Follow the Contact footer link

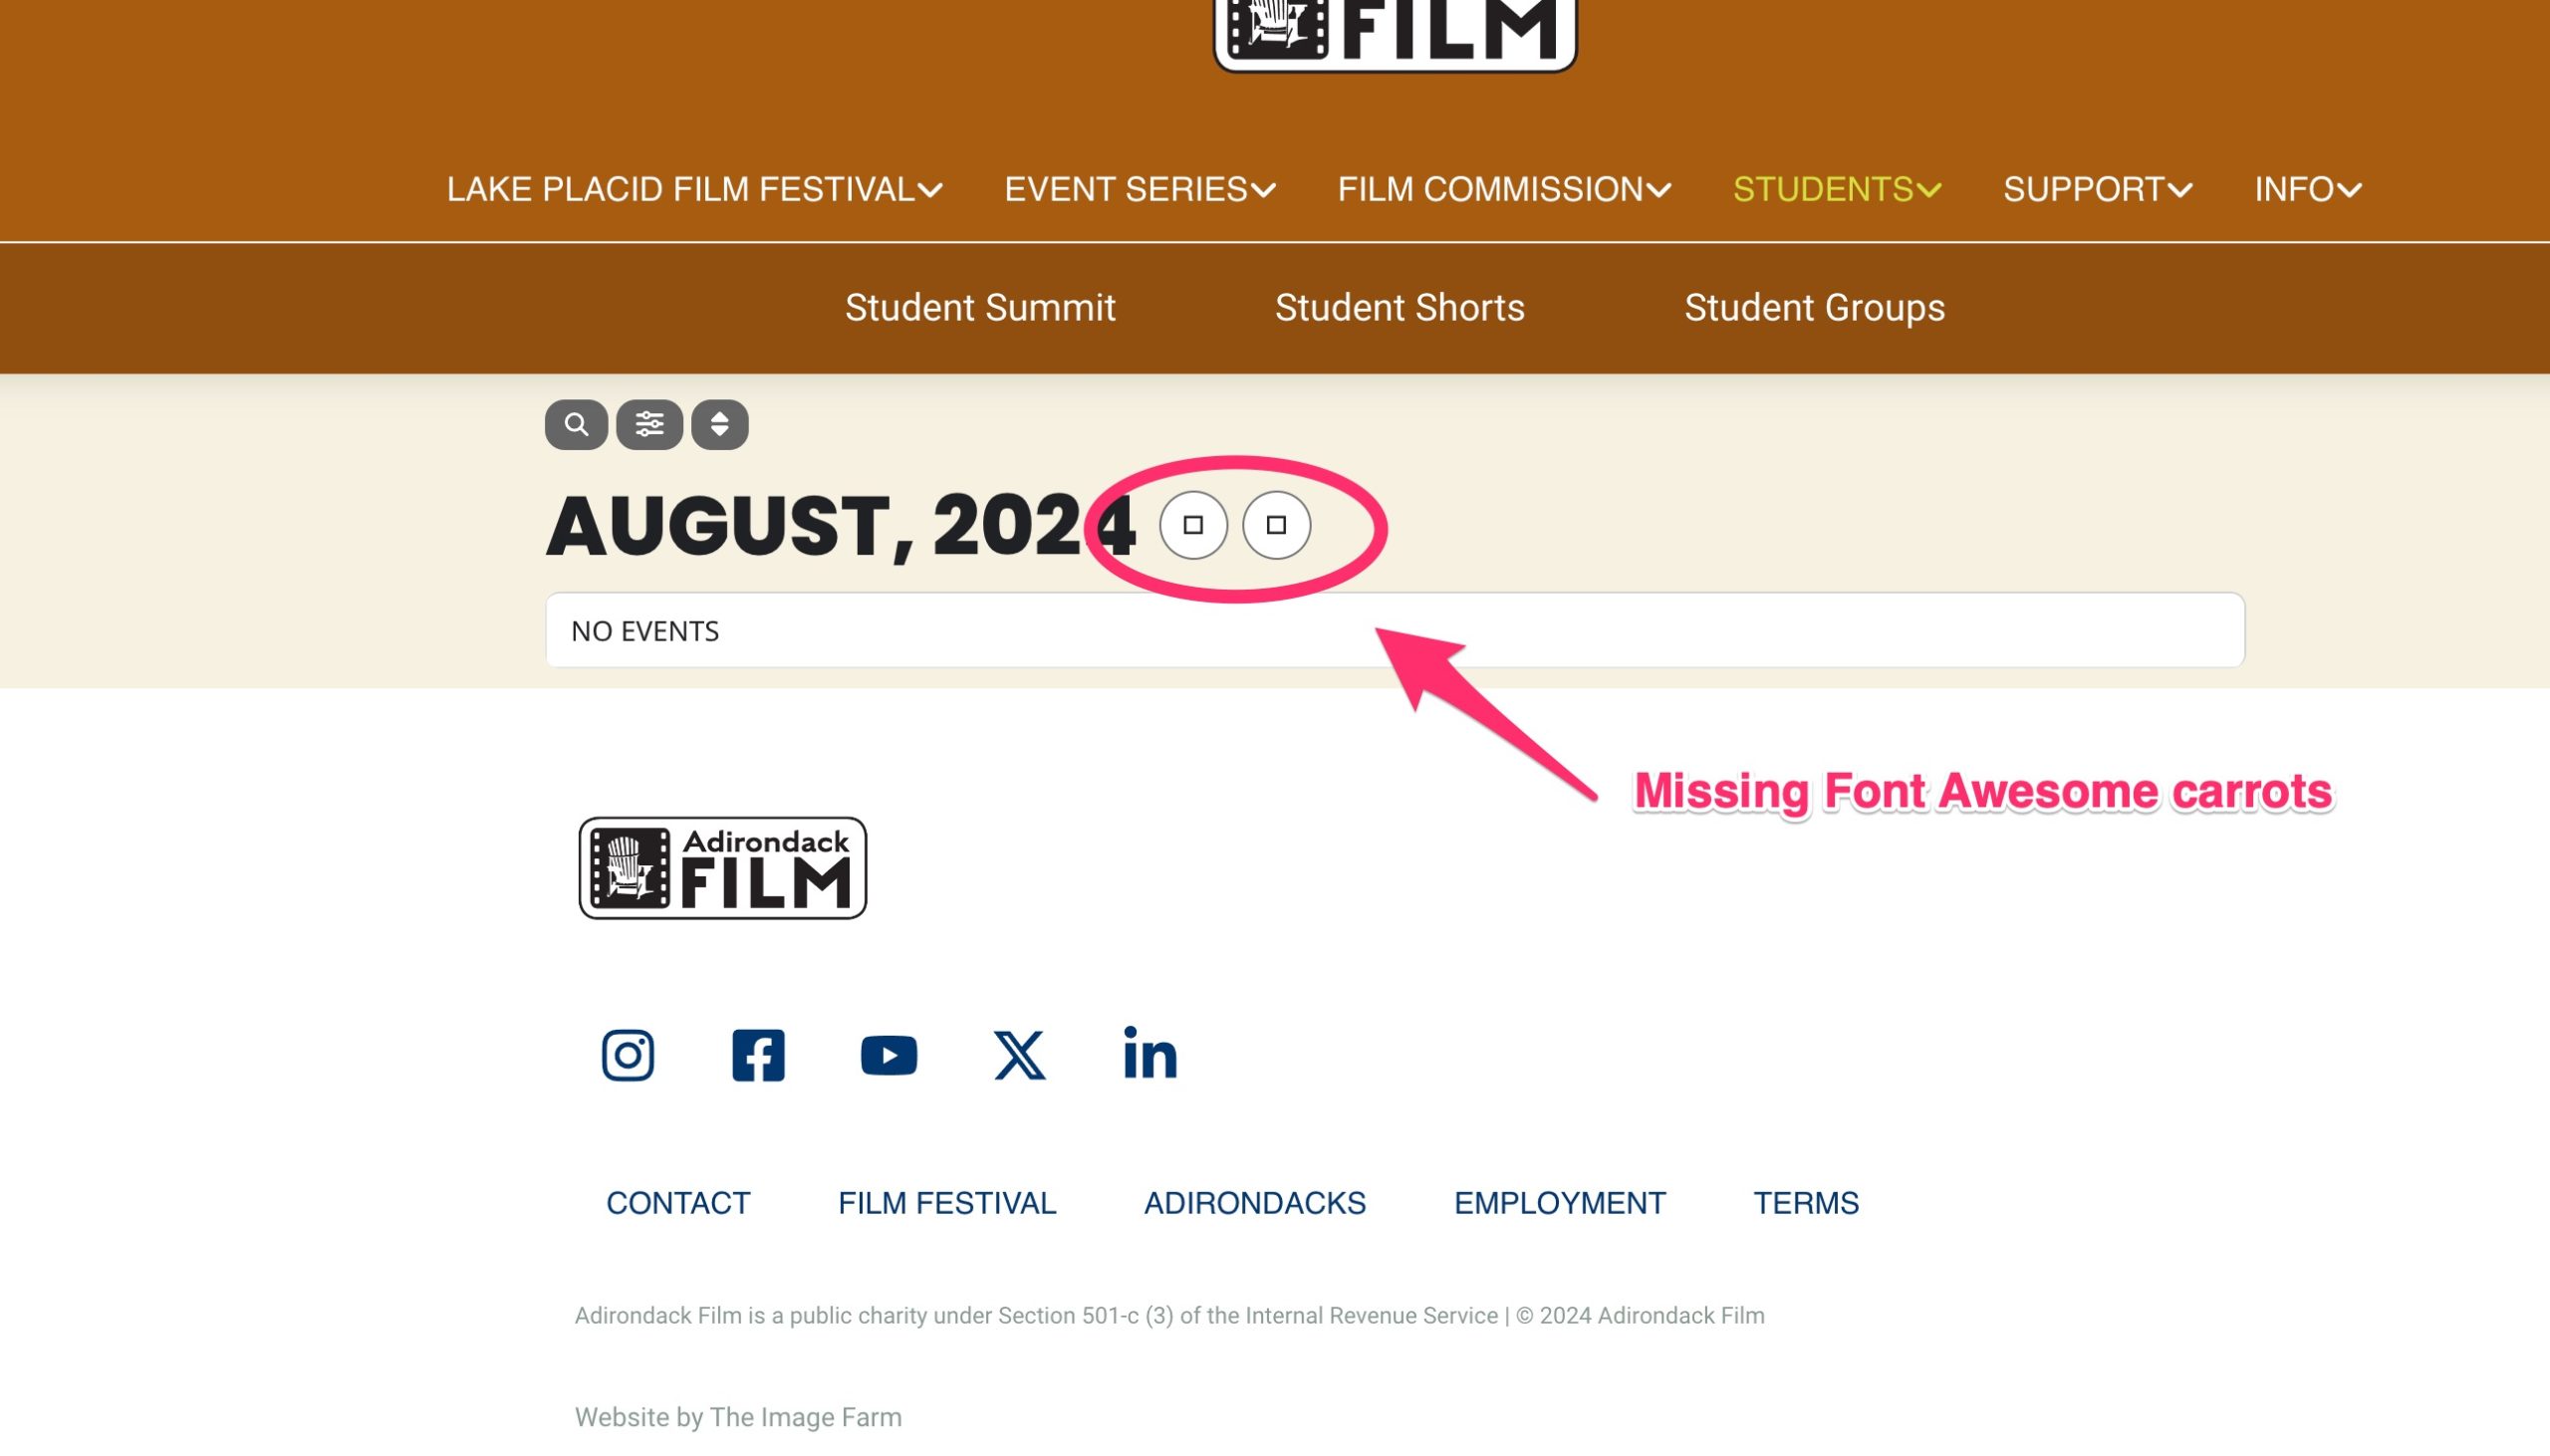(x=678, y=1203)
